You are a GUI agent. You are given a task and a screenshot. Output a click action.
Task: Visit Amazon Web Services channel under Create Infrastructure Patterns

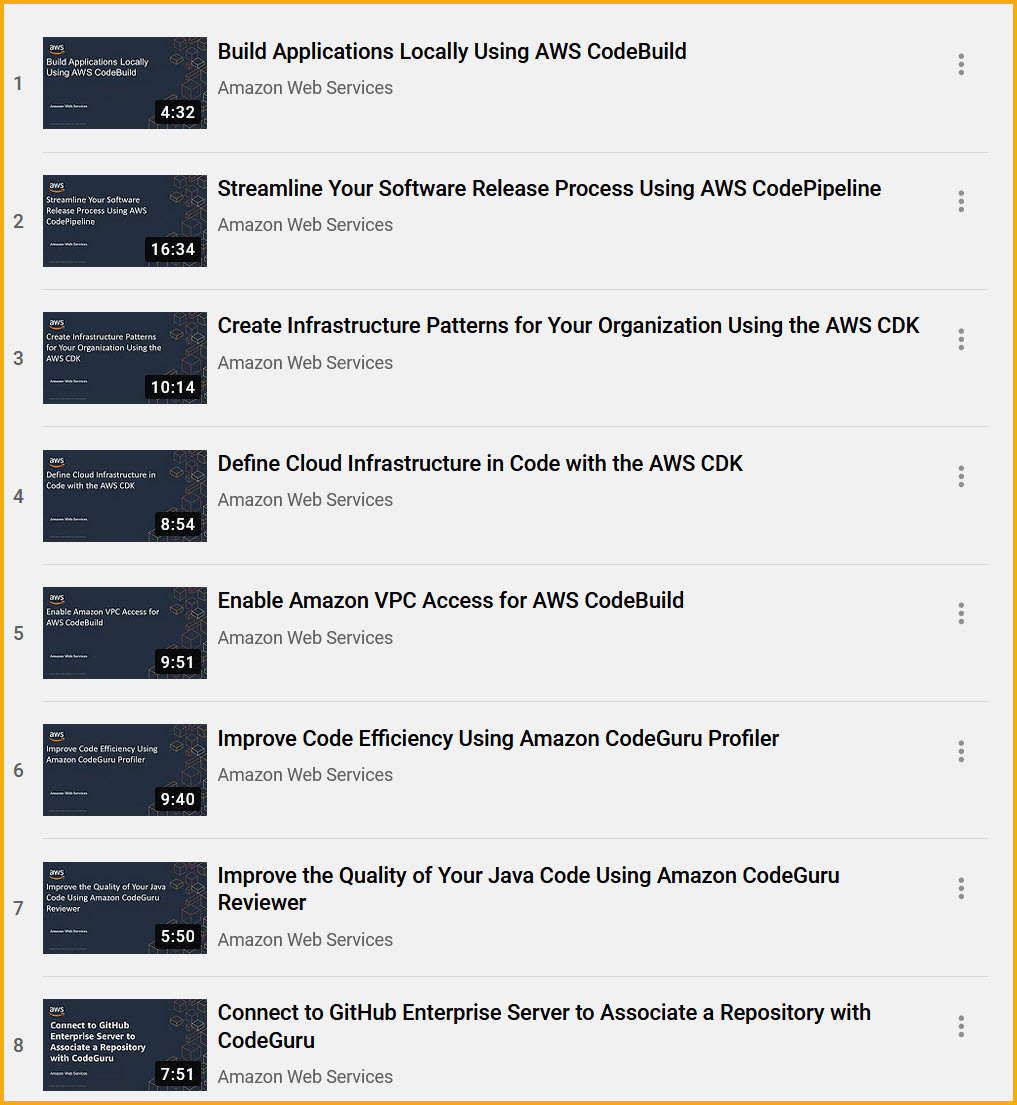[305, 363]
